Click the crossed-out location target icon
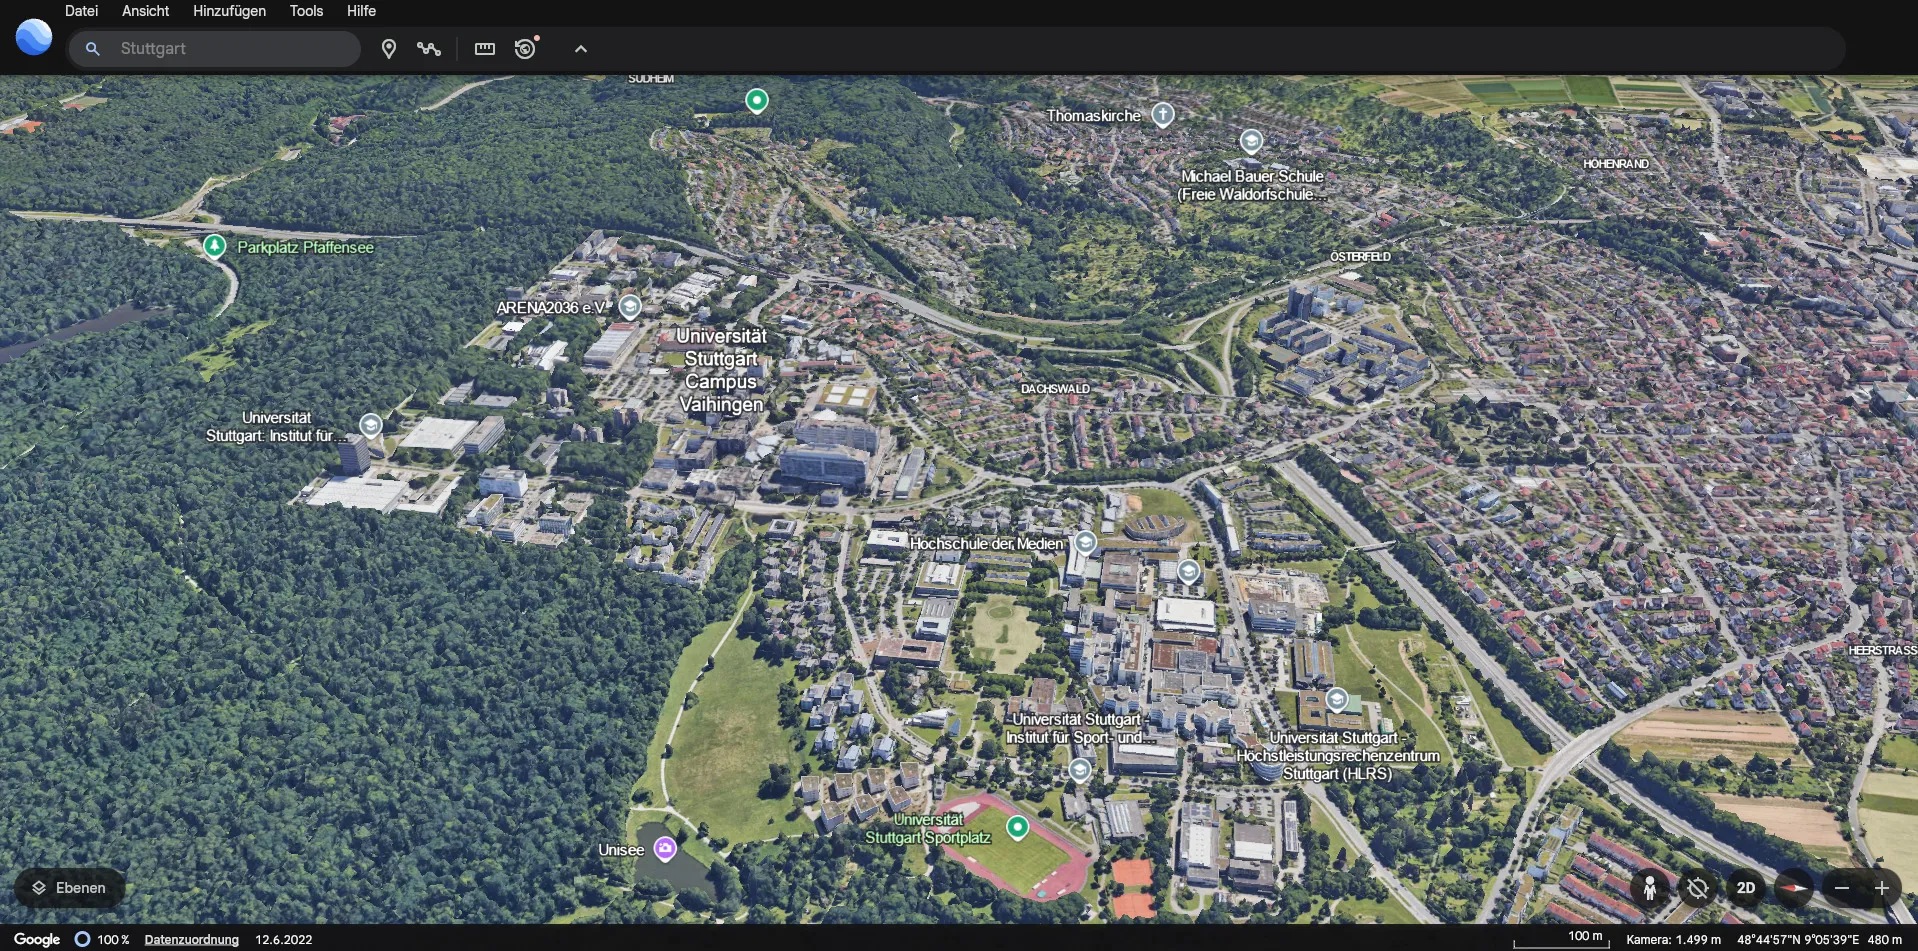Screen dimensions: 1918x951 point(1698,888)
